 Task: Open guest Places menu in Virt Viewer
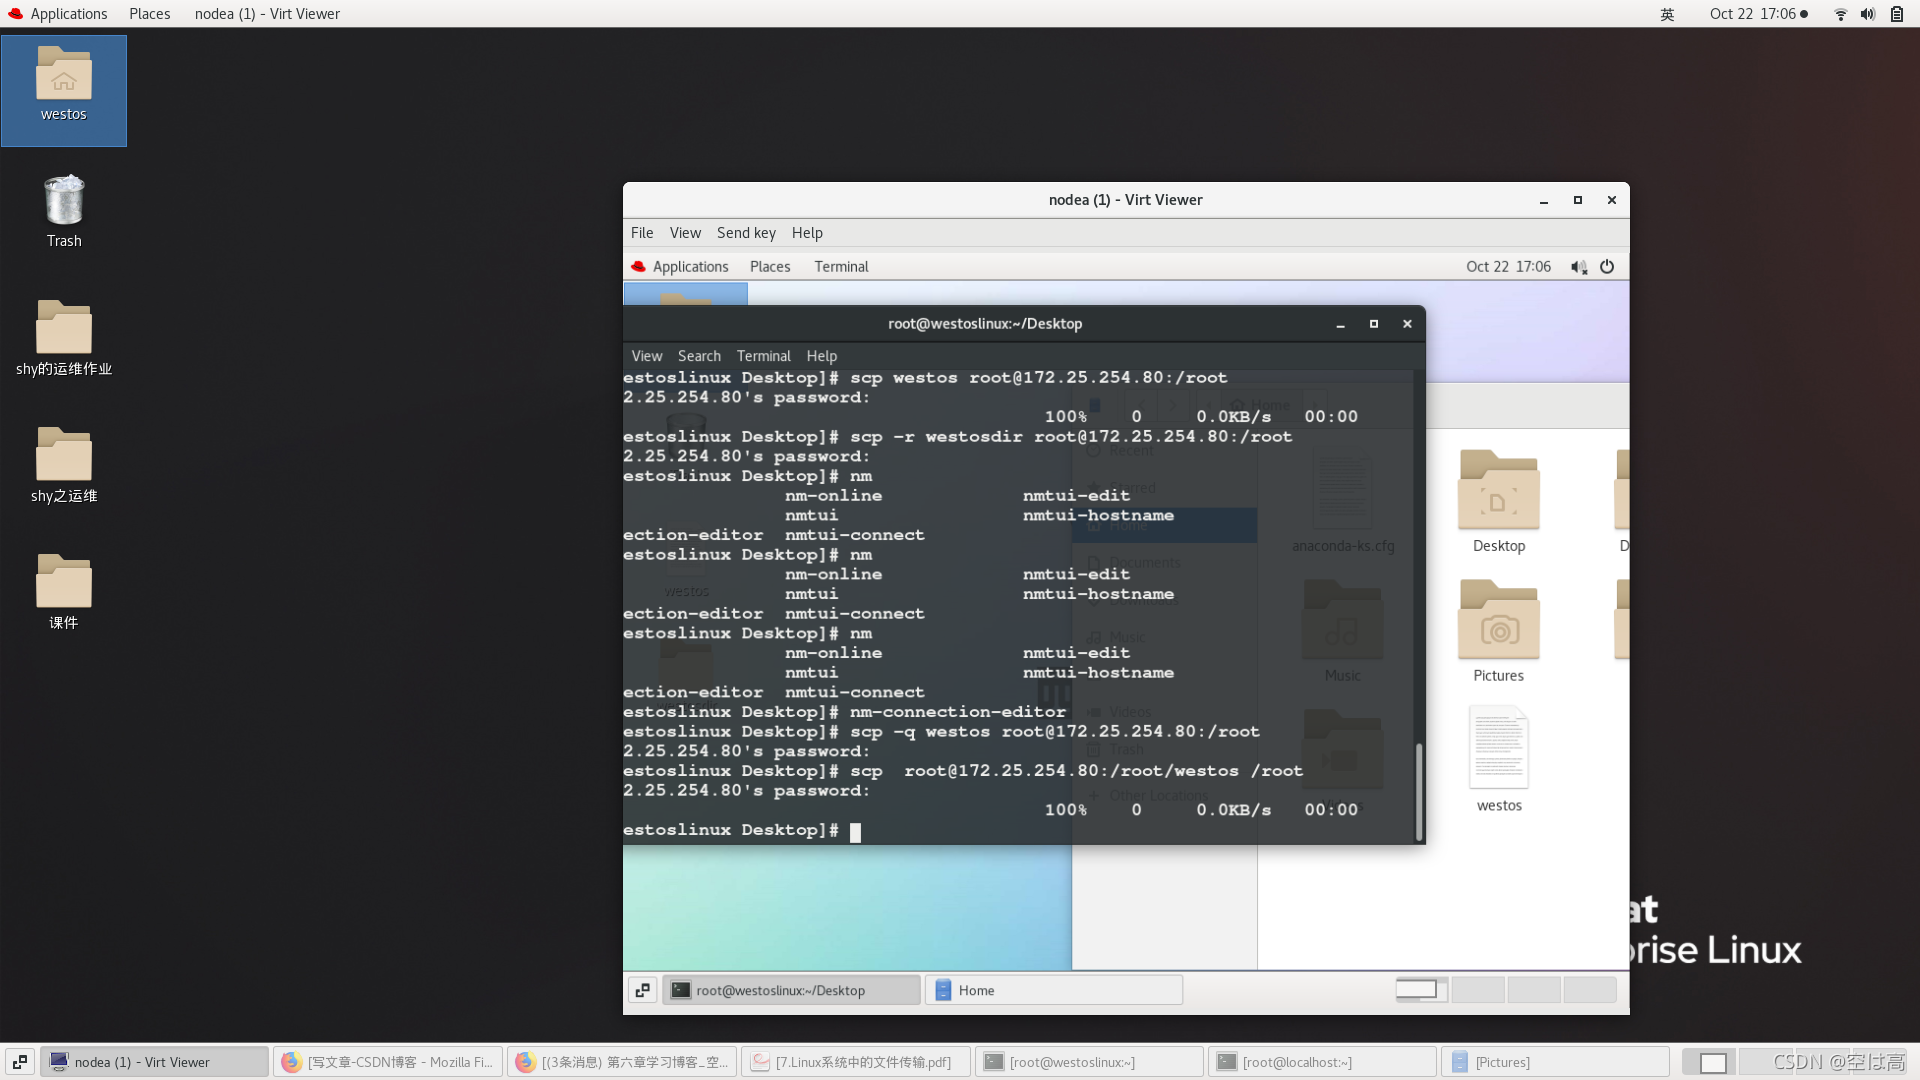[x=770, y=267]
